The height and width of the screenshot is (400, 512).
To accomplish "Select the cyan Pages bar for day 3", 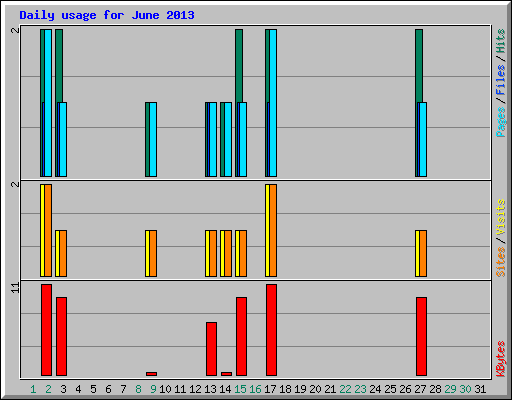I will pyautogui.click(x=63, y=139).
